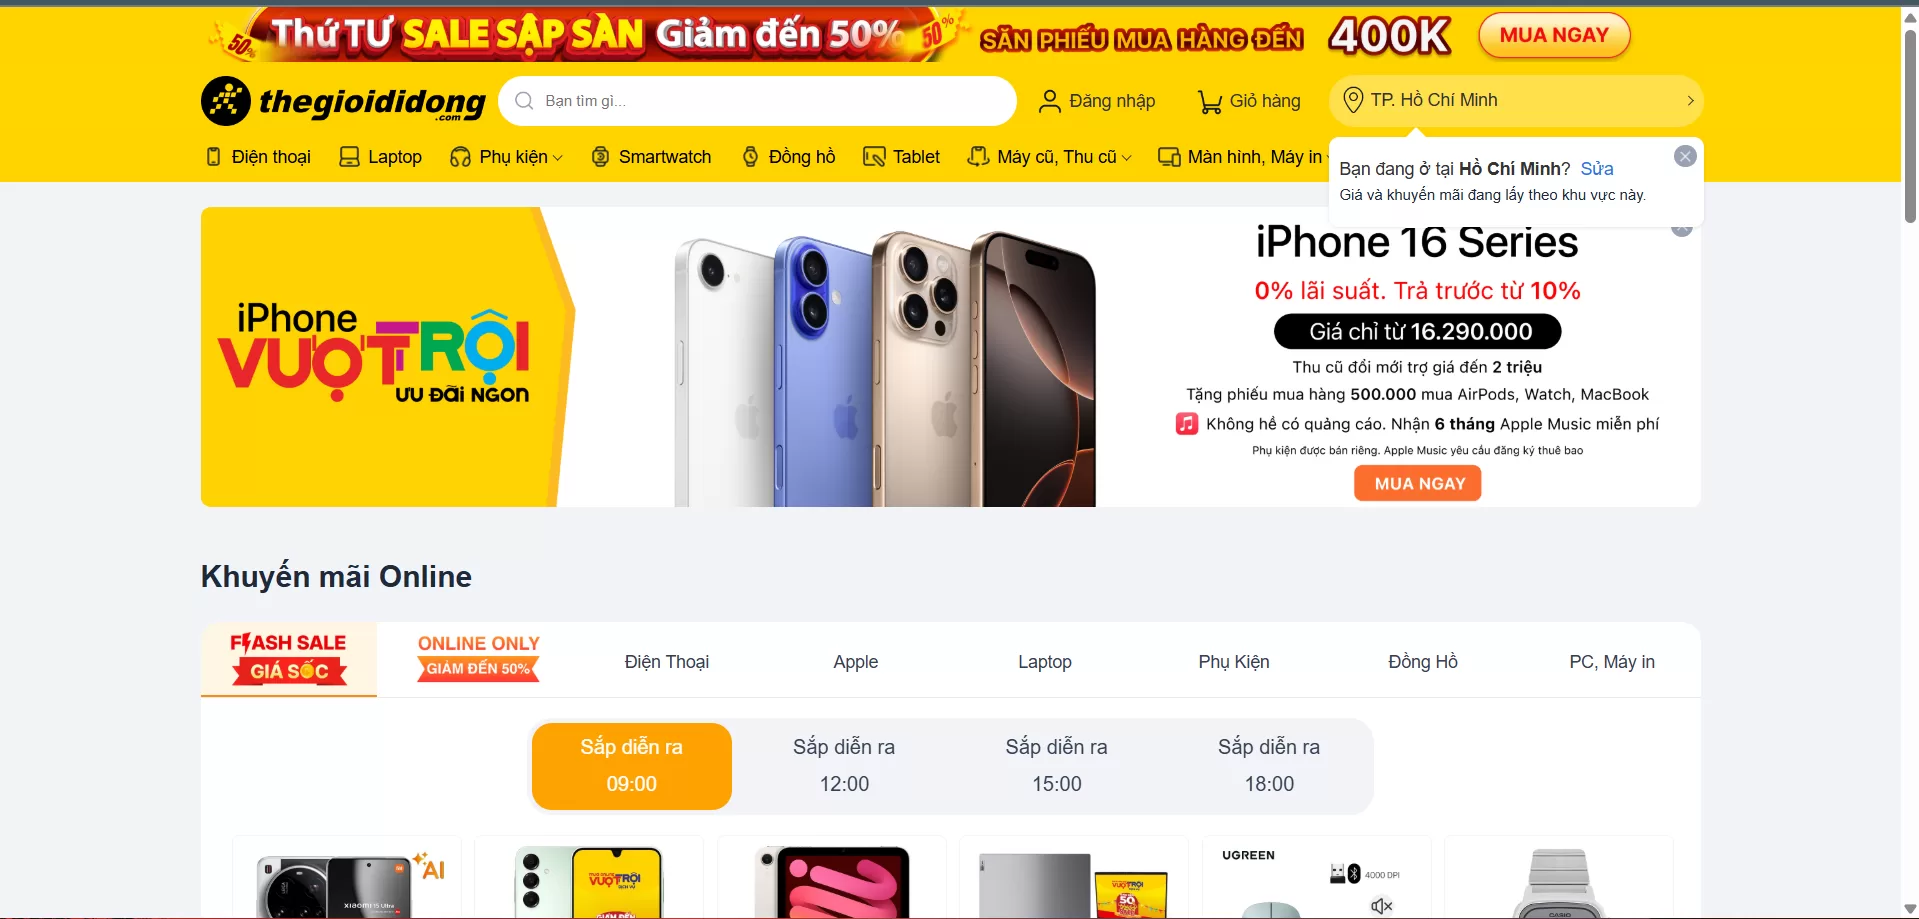Switch to the Apple promotion tab
Screen dimensions: 1919x919
856,662
